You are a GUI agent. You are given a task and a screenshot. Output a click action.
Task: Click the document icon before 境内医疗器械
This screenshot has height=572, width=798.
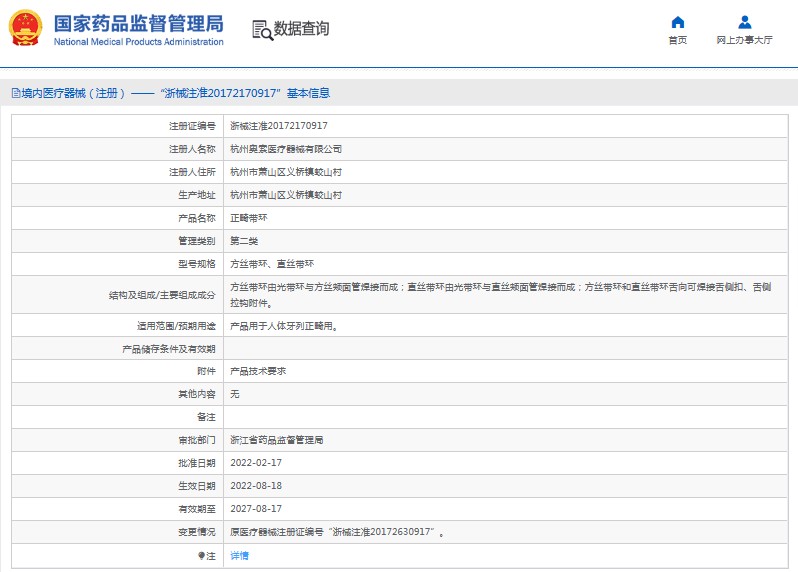tap(15, 93)
